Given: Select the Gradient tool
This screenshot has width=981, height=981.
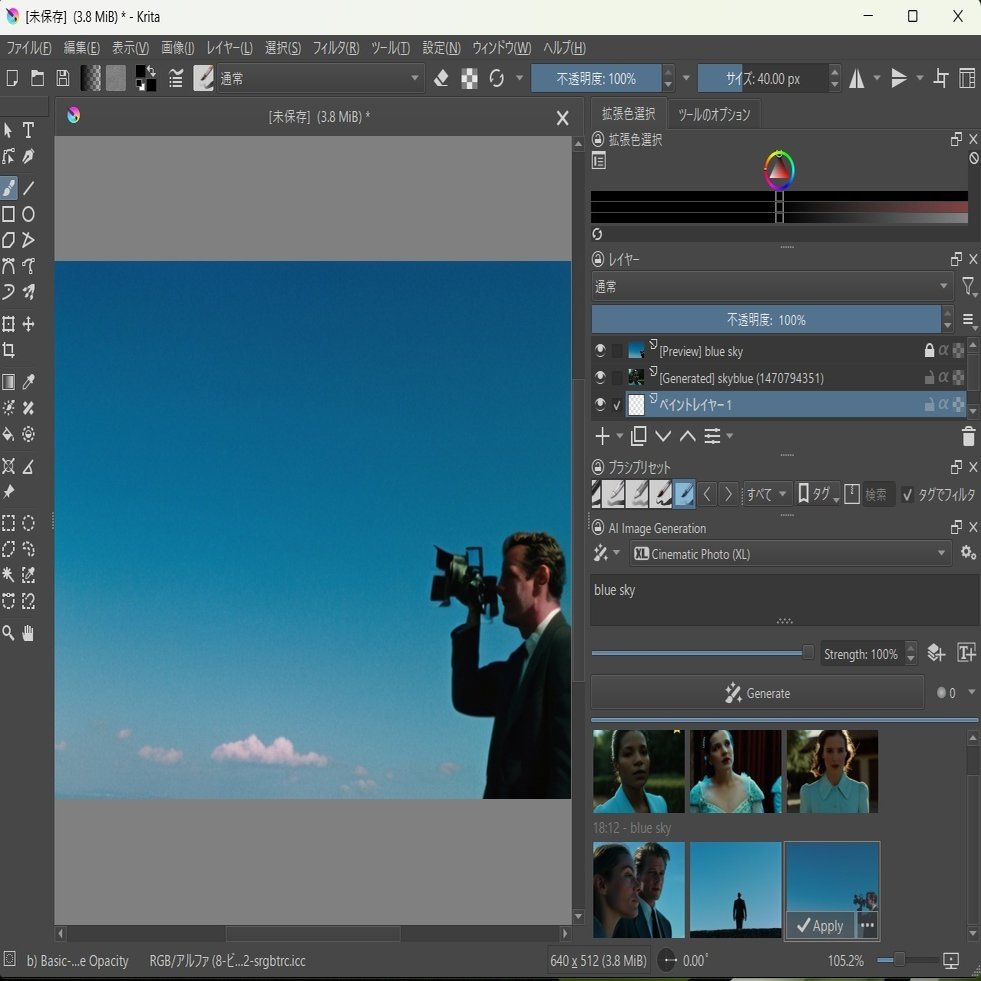Looking at the screenshot, I should 9,382.
